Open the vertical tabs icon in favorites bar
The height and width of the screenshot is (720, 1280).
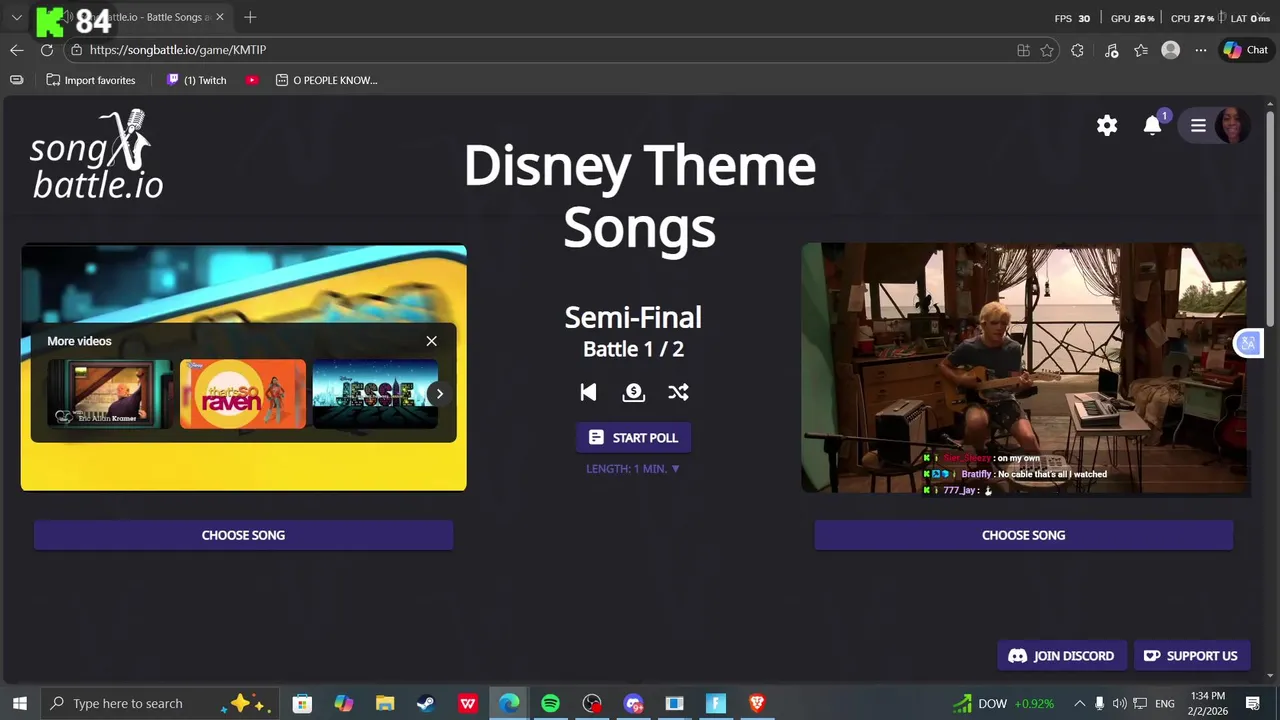pyautogui.click(x=17, y=80)
